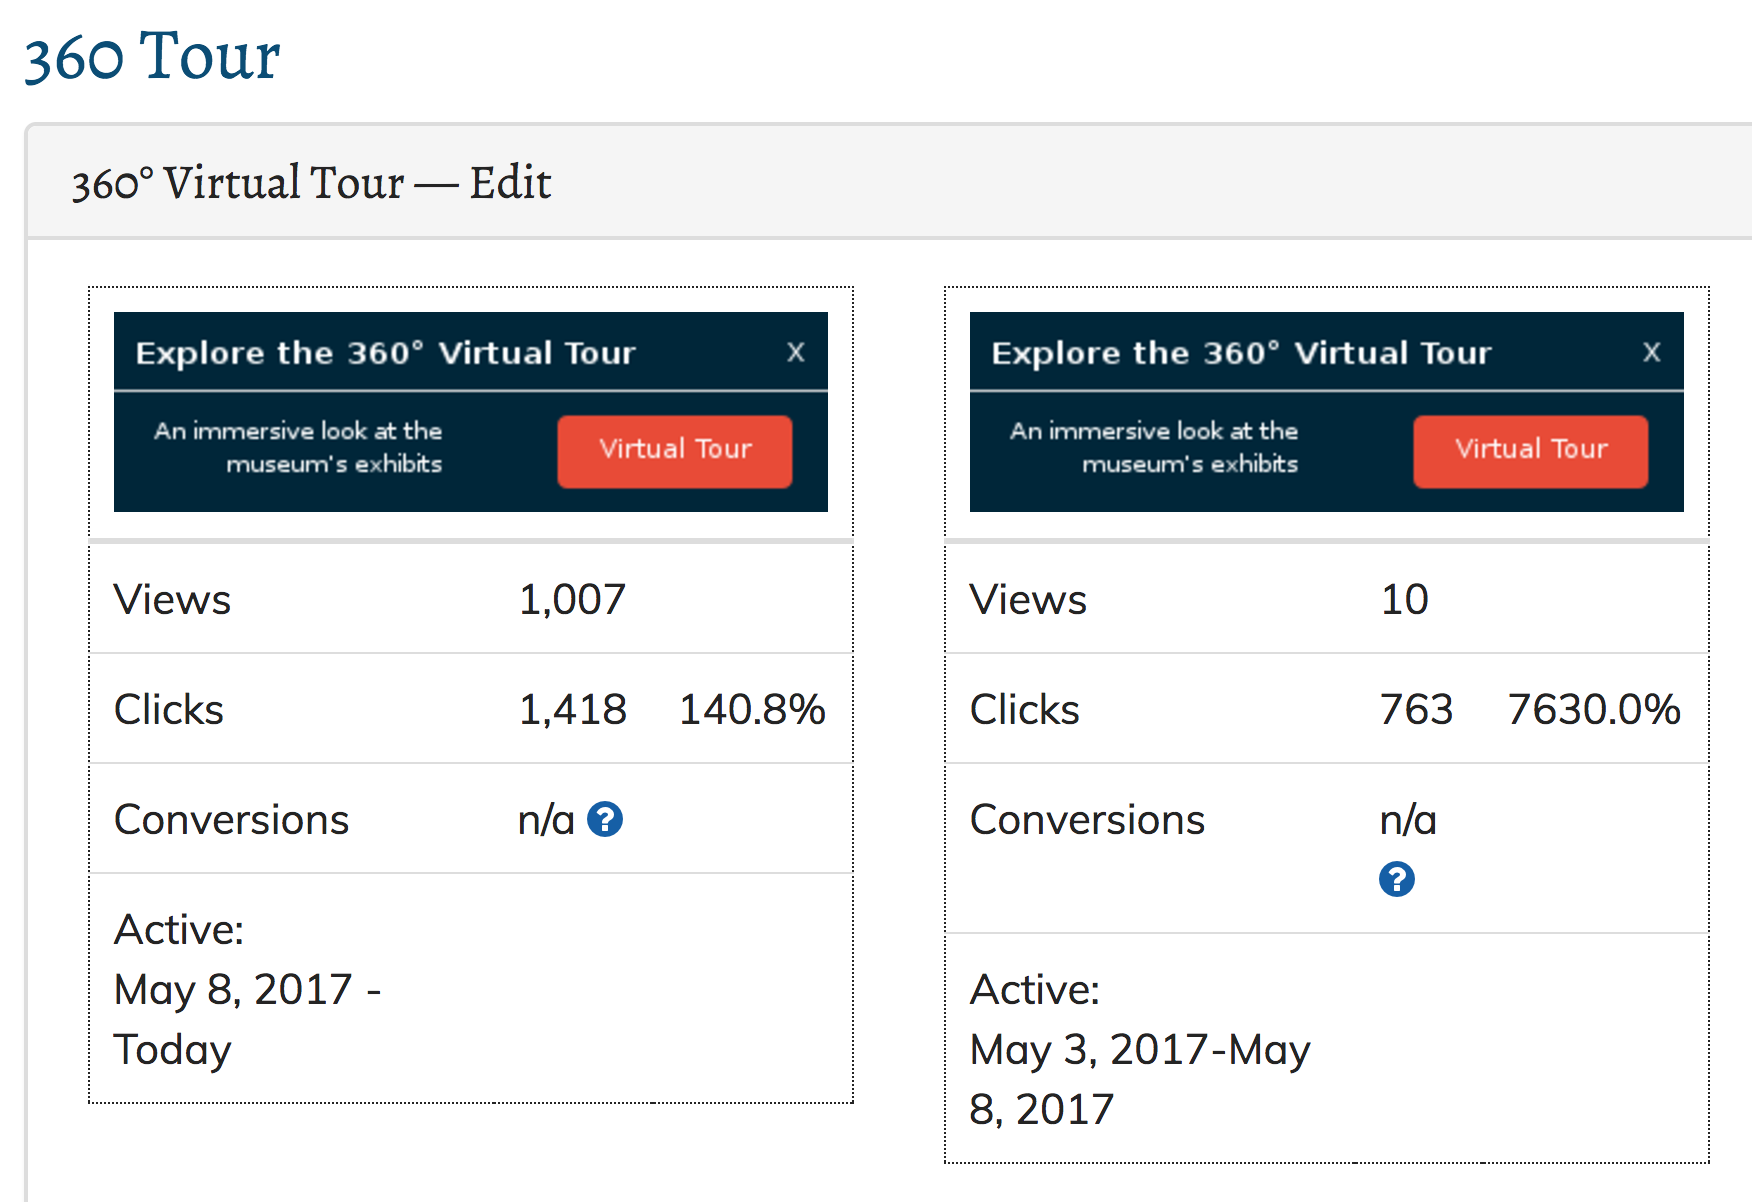Click the 360° Virtual Tour — Edit panel title
1752x1202 pixels.
tap(311, 183)
